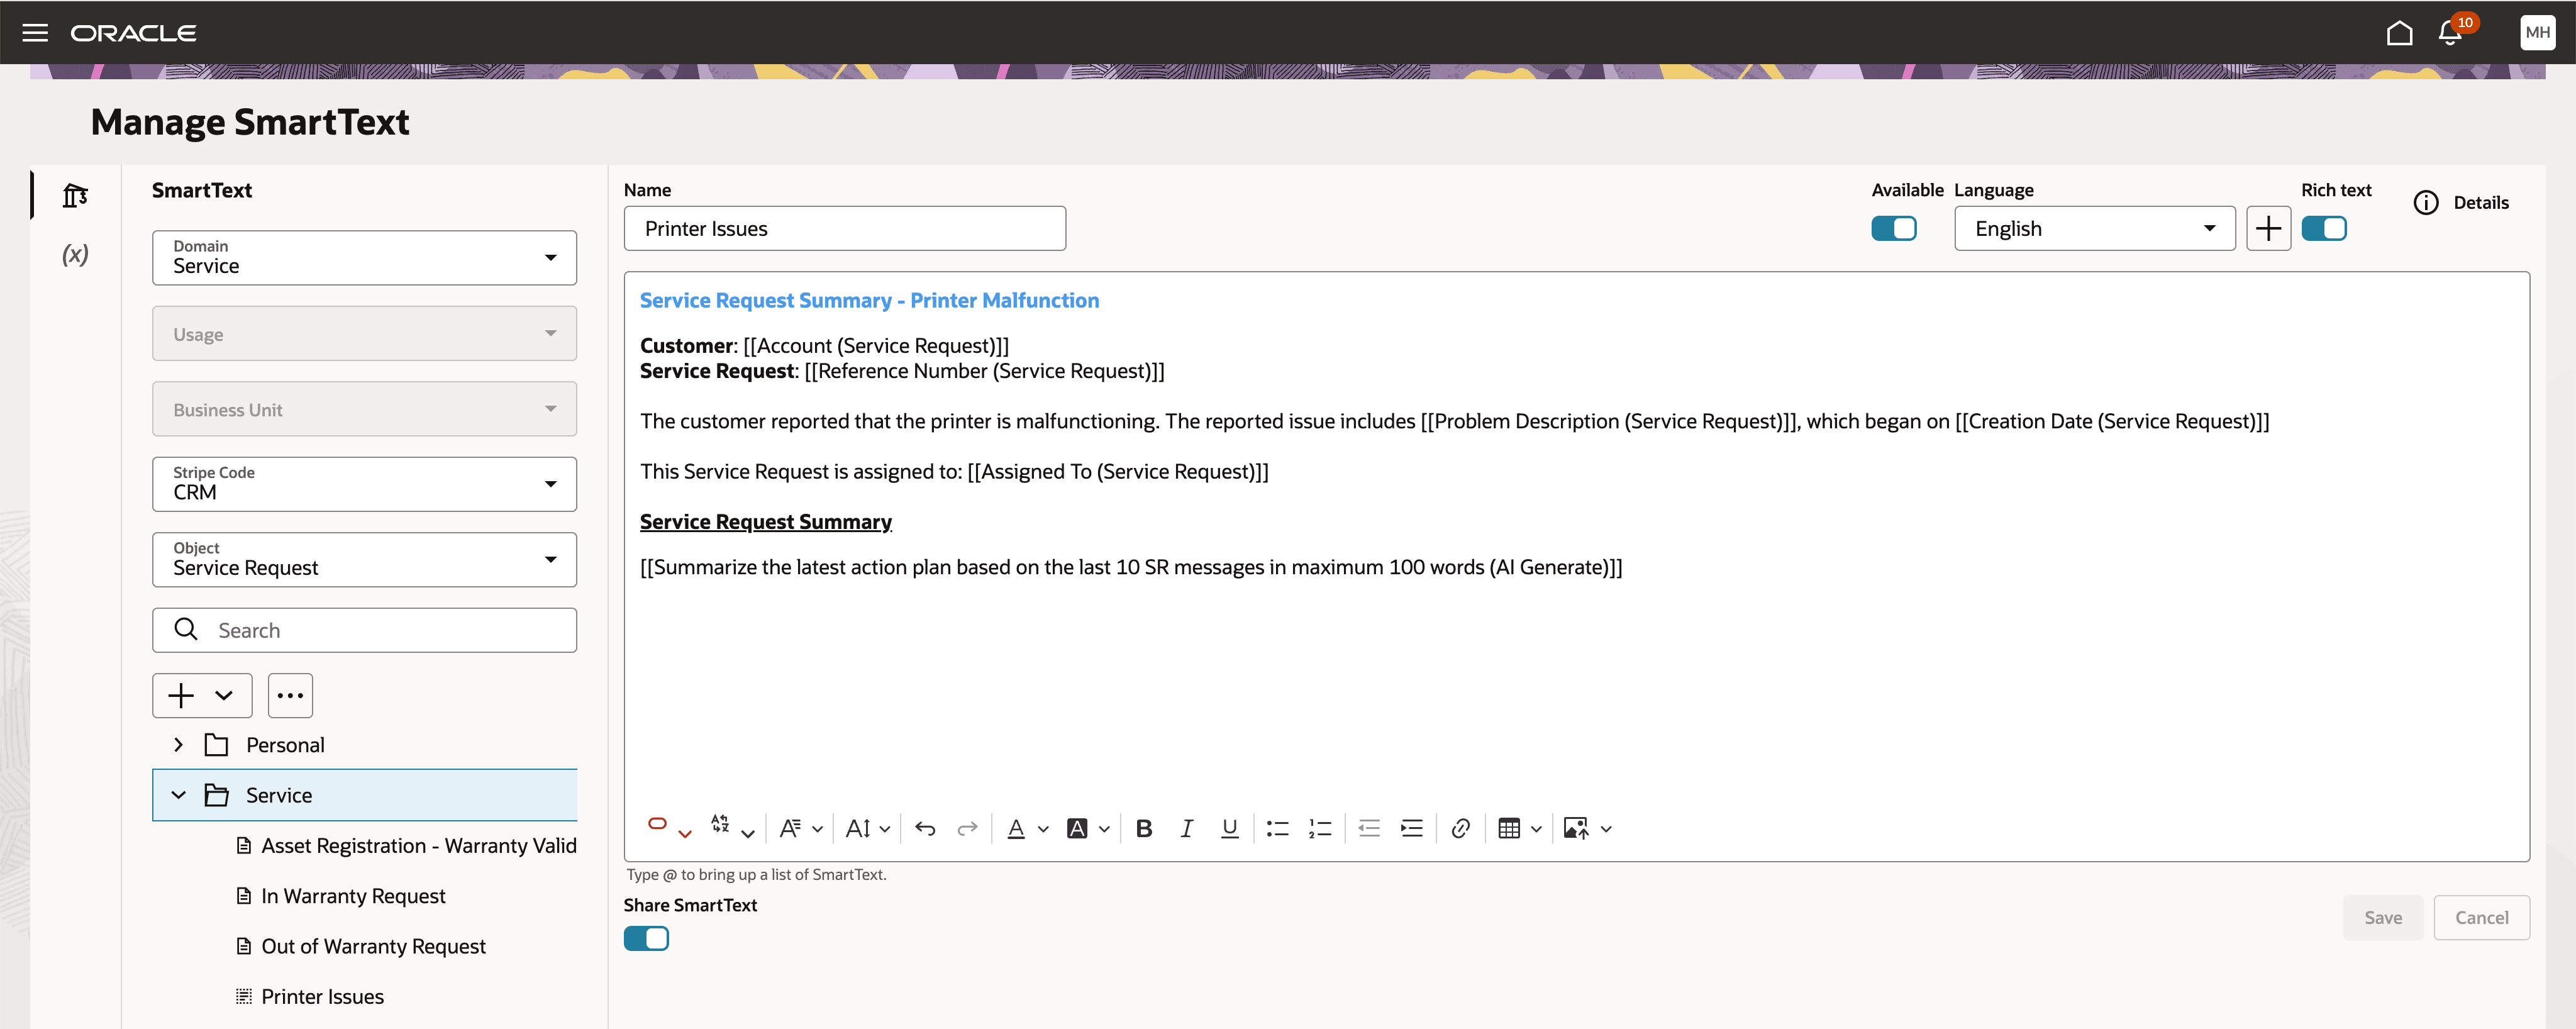Click the Customer account variable line
The width and height of the screenshot is (2576, 1029).
click(824, 346)
